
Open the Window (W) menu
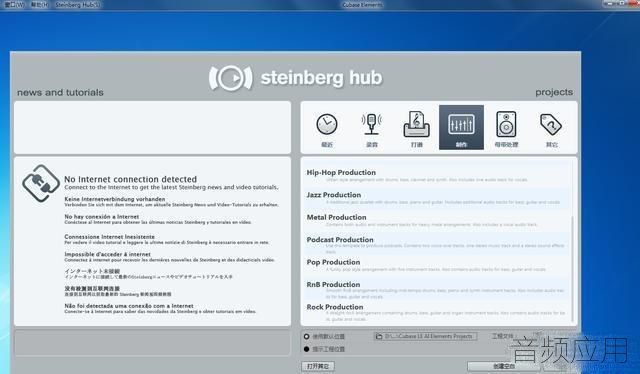[14, 5]
